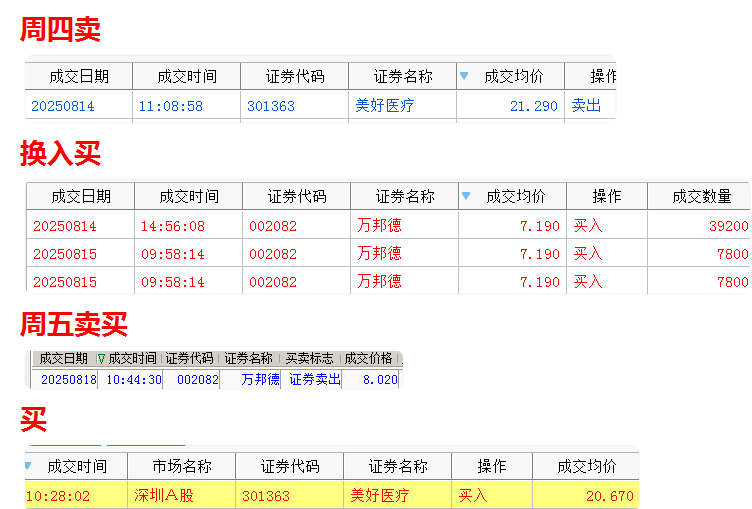Click 证券代码 header in the 市场名称 table

point(290,466)
